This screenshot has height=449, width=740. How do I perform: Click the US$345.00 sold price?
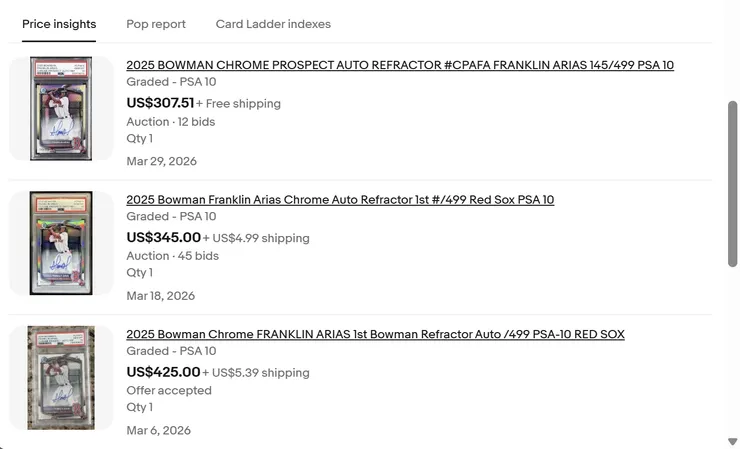pos(163,238)
